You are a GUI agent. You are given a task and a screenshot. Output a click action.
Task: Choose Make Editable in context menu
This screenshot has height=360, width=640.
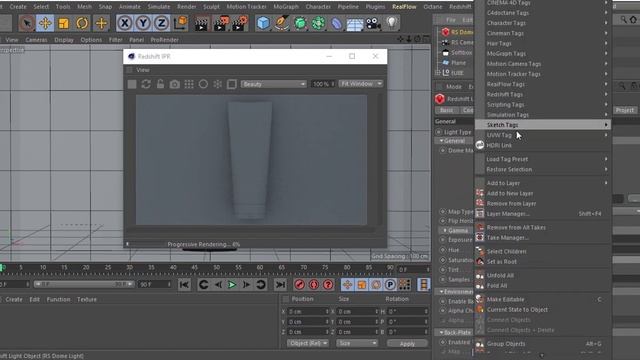(542, 300)
